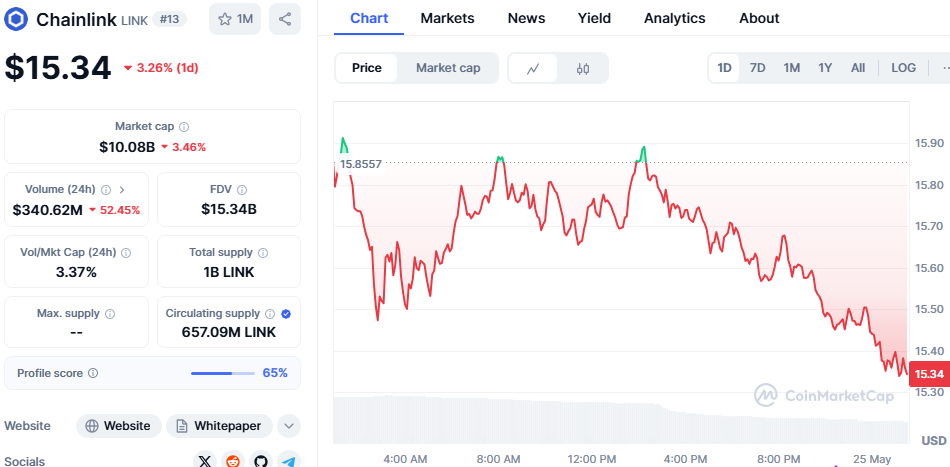Expand Volume (24h) details chevron

pyautogui.click(x=122, y=190)
